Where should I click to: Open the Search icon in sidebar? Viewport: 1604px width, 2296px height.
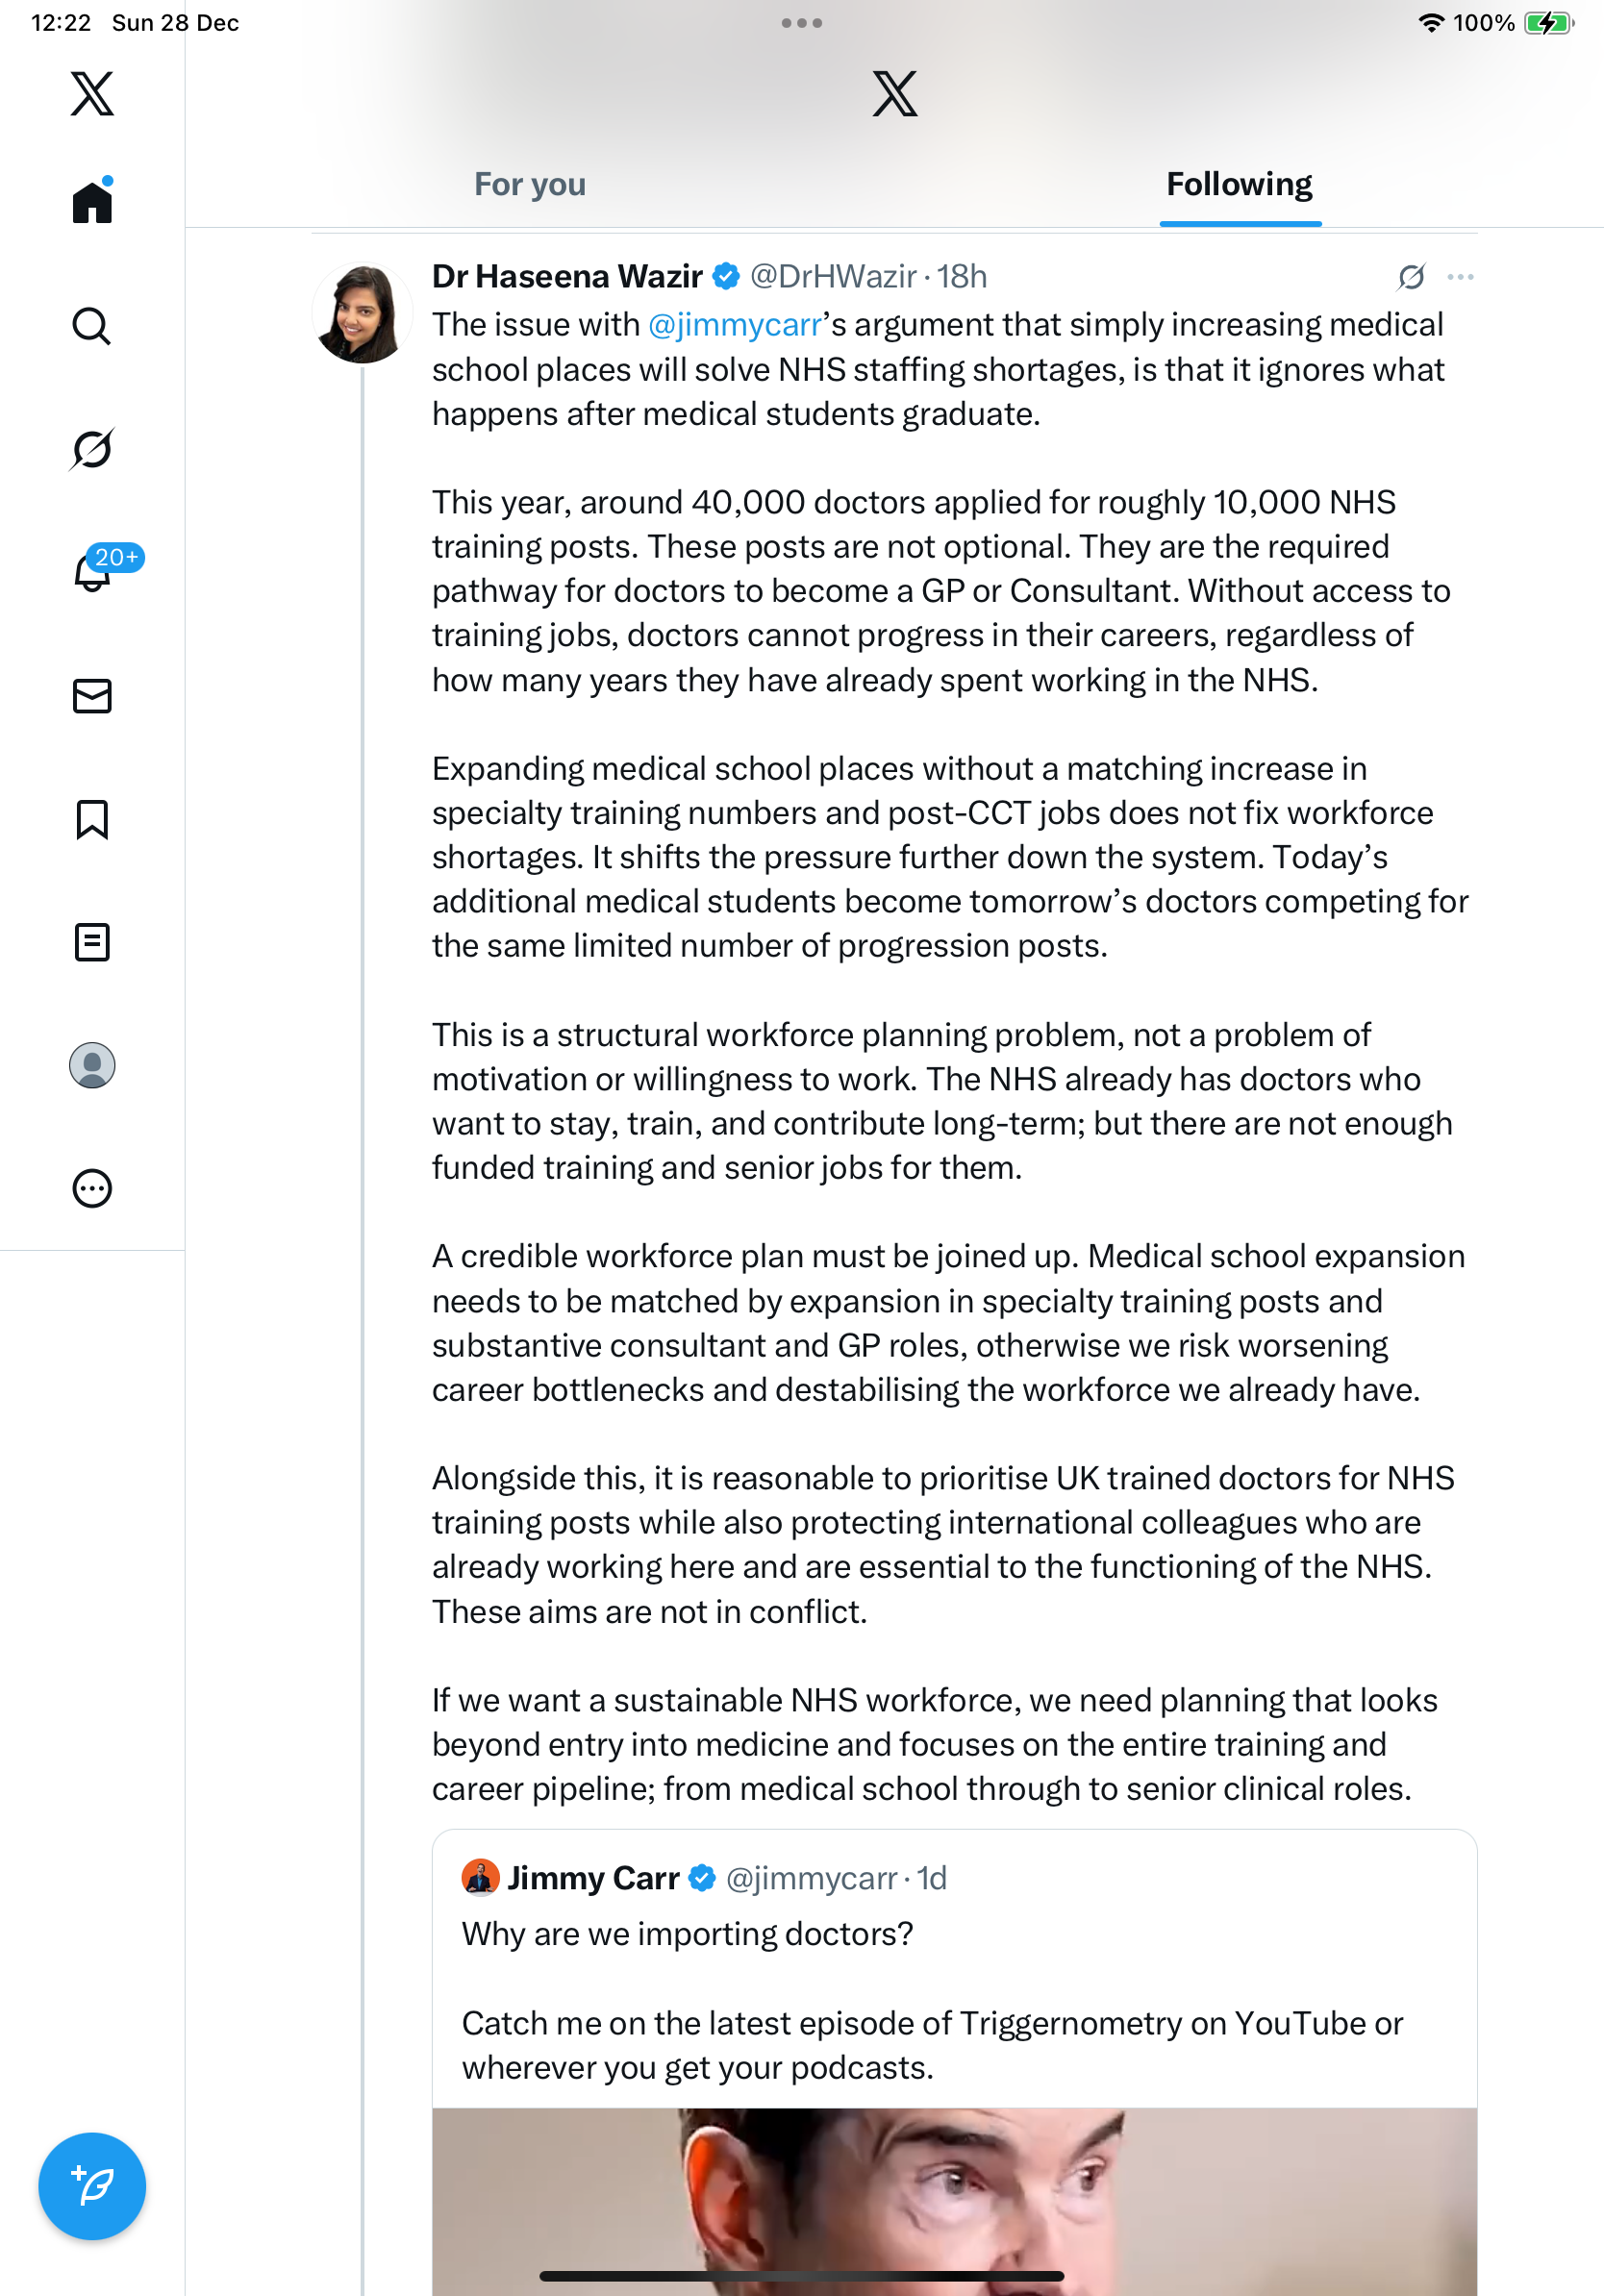click(92, 326)
